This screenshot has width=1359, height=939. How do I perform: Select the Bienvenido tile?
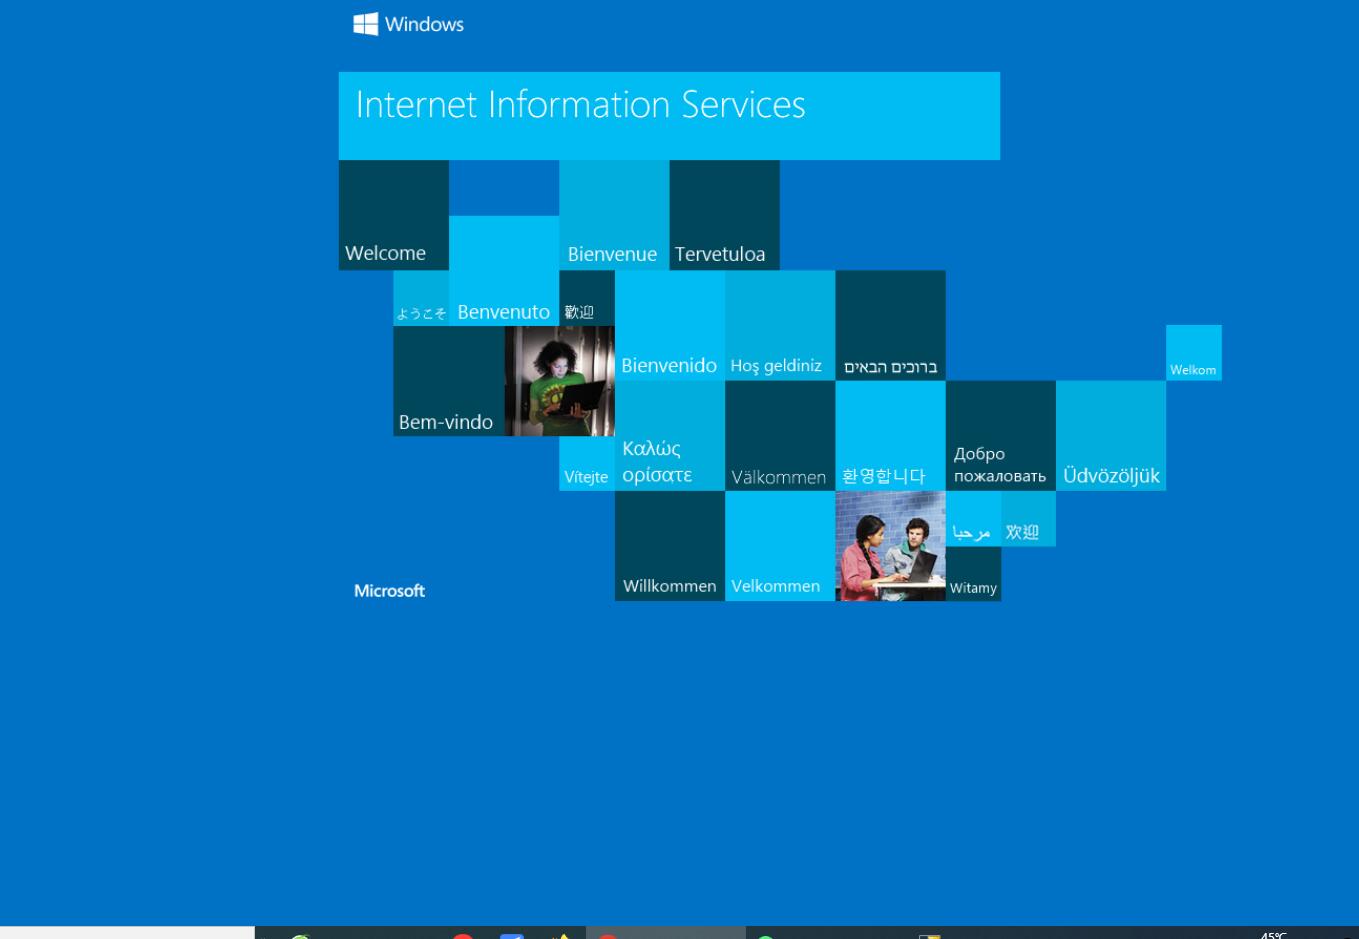[x=669, y=325]
